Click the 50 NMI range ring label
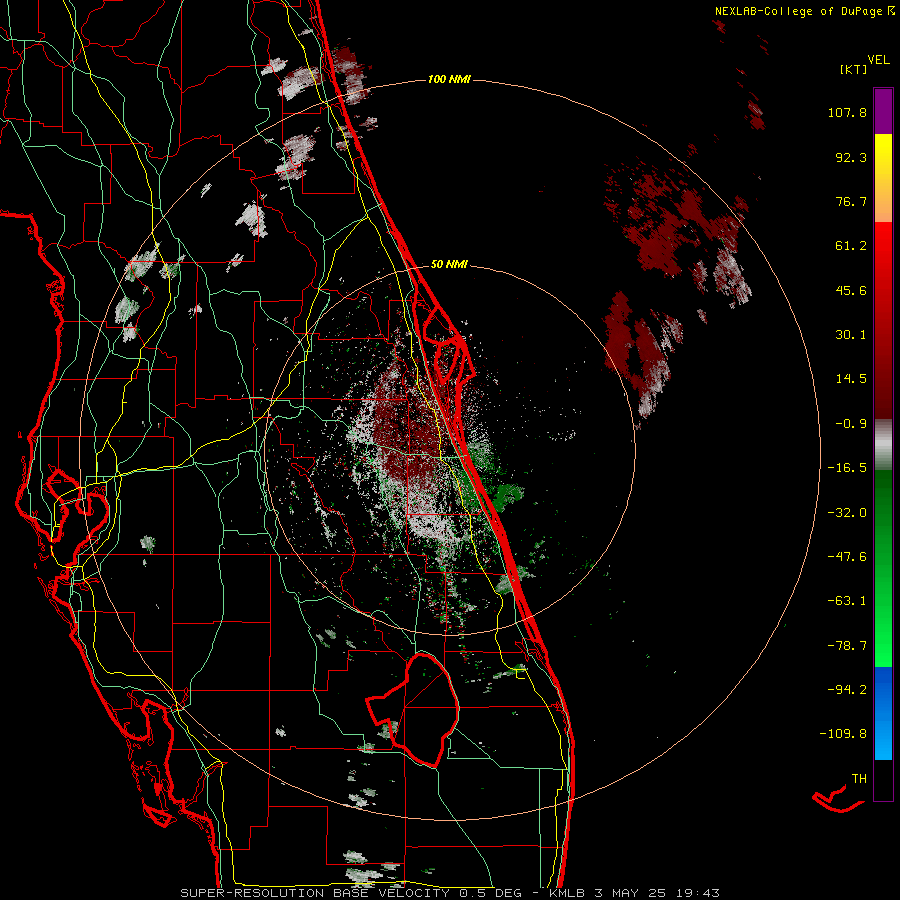 point(449,264)
